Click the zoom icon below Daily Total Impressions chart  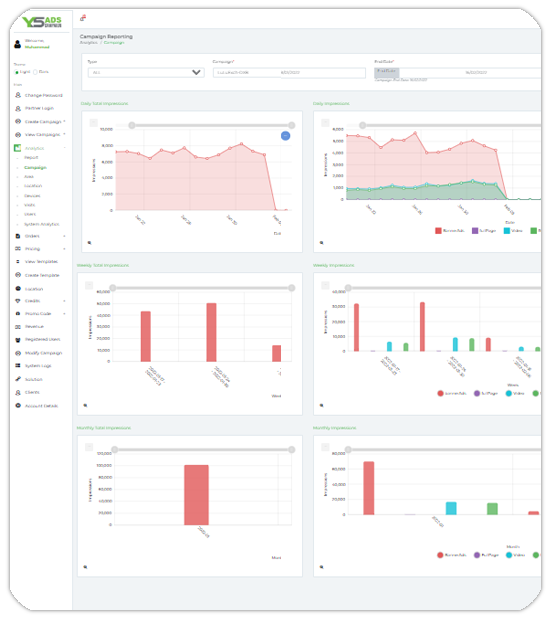pyautogui.click(x=90, y=243)
